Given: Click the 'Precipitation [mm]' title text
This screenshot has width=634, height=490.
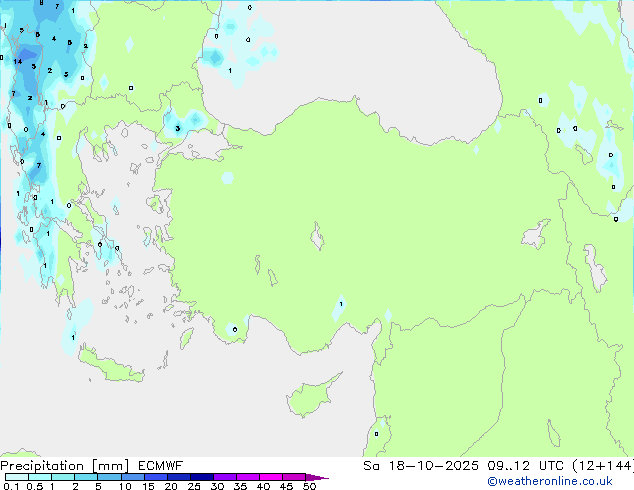Looking at the screenshot, I should click(65, 466).
